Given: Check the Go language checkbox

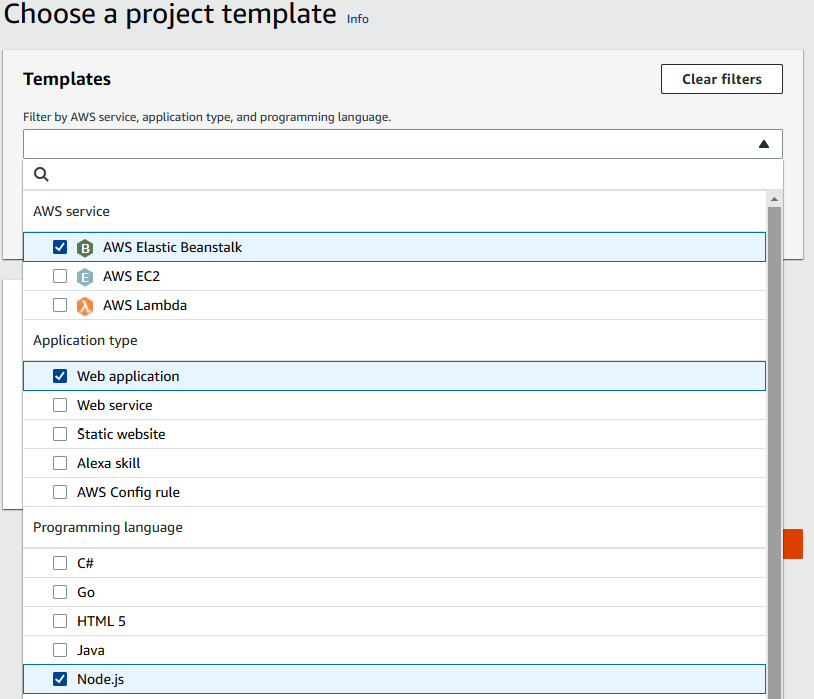Looking at the screenshot, I should click(x=60, y=592).
